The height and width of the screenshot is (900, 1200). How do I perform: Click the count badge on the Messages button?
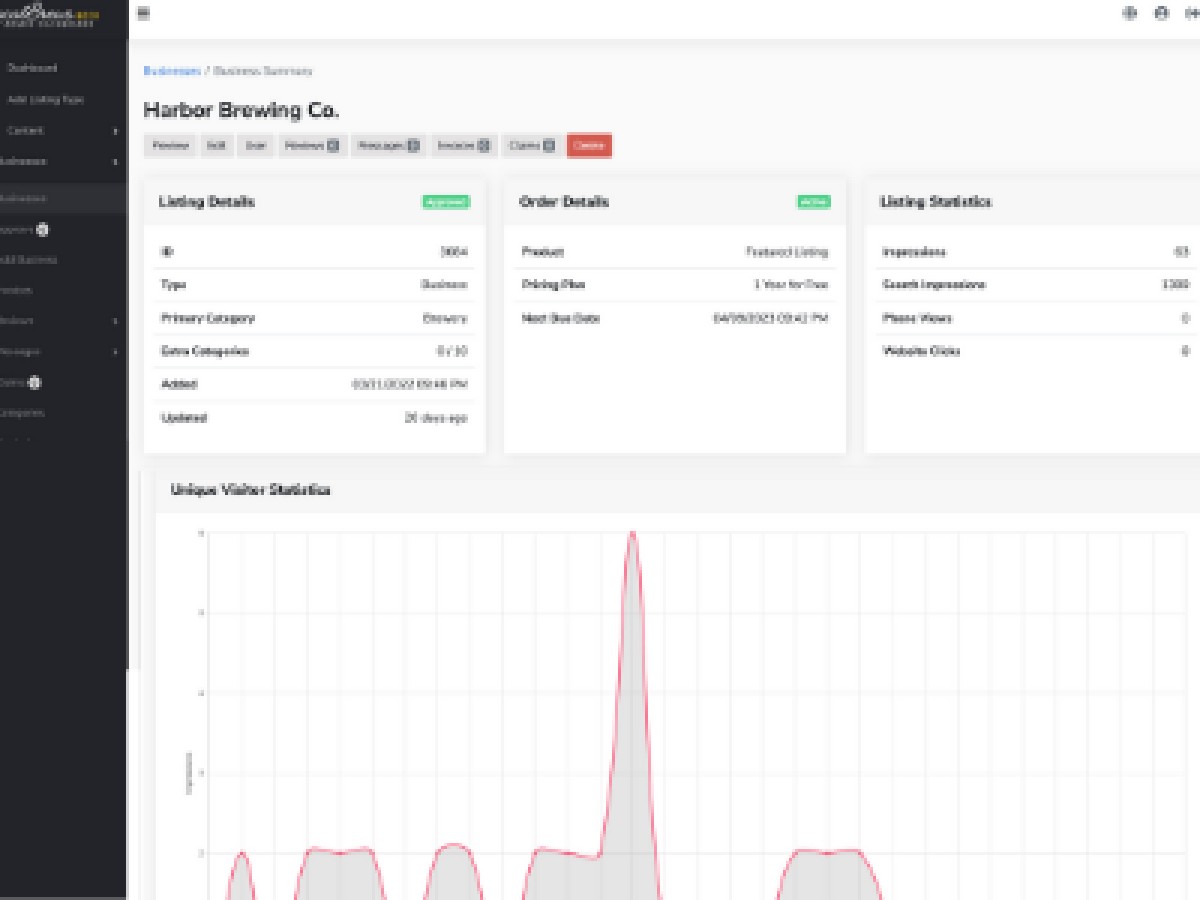(413, 146)
